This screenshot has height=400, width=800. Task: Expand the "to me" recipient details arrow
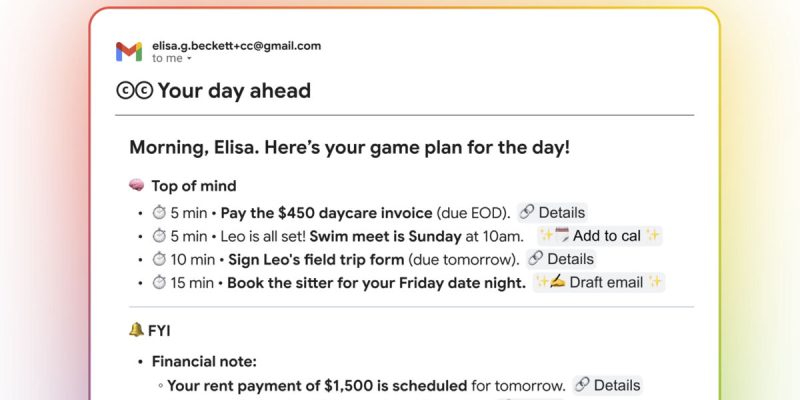pos(189,60)
